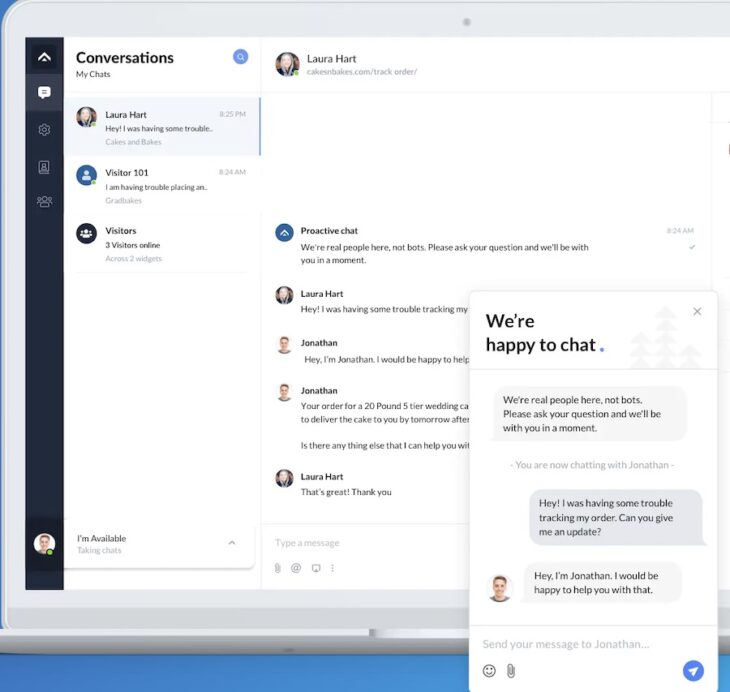Click the Conversations heading
Image resolution: width=730 pixels, height=692 pixels.
125,58
